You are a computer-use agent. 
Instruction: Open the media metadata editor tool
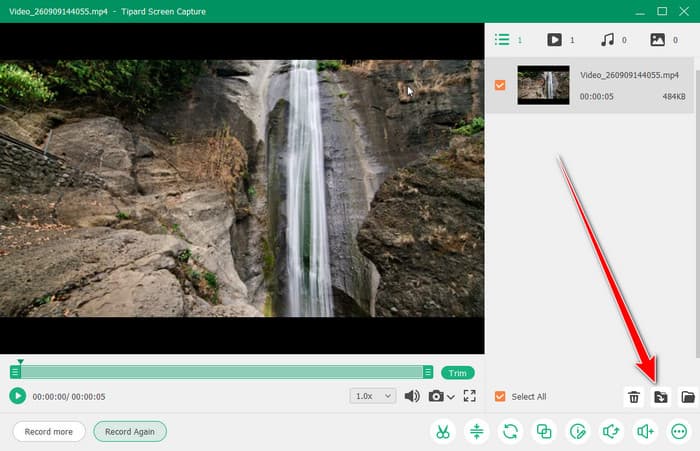point(578,431)
